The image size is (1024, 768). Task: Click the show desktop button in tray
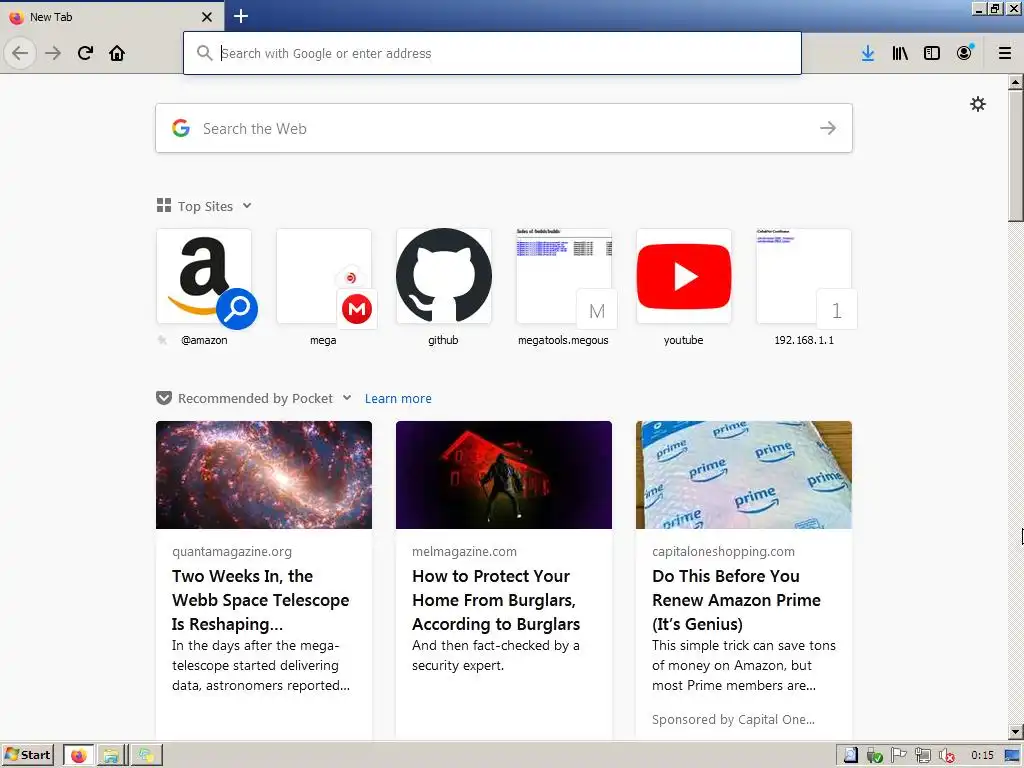[x=1012, y=756]
